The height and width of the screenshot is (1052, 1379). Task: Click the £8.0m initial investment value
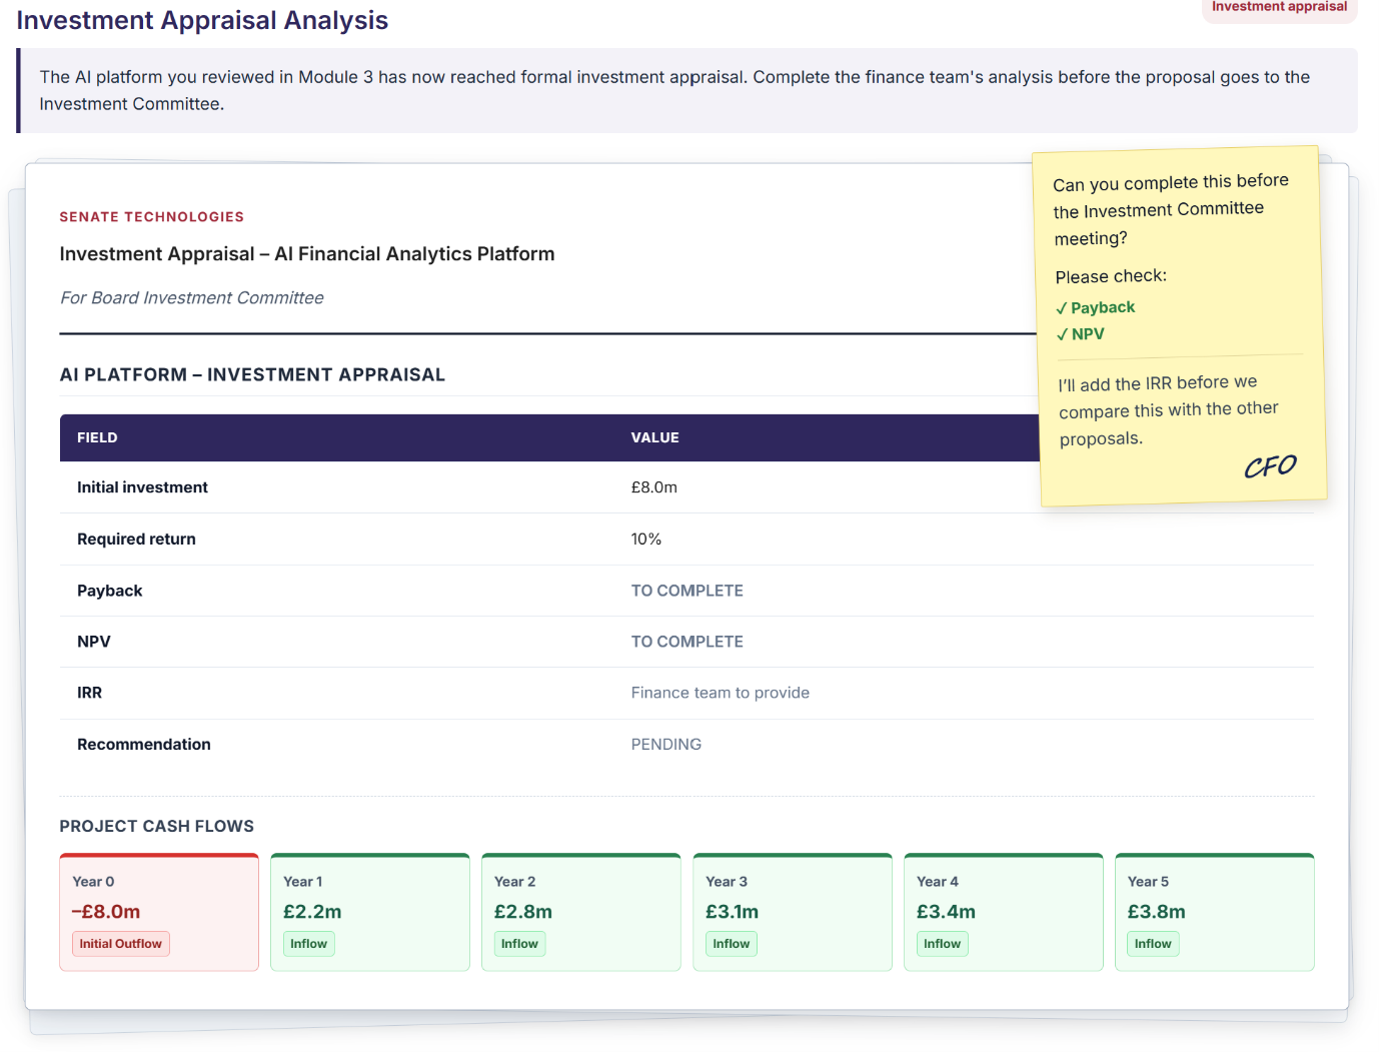point(654,487)
